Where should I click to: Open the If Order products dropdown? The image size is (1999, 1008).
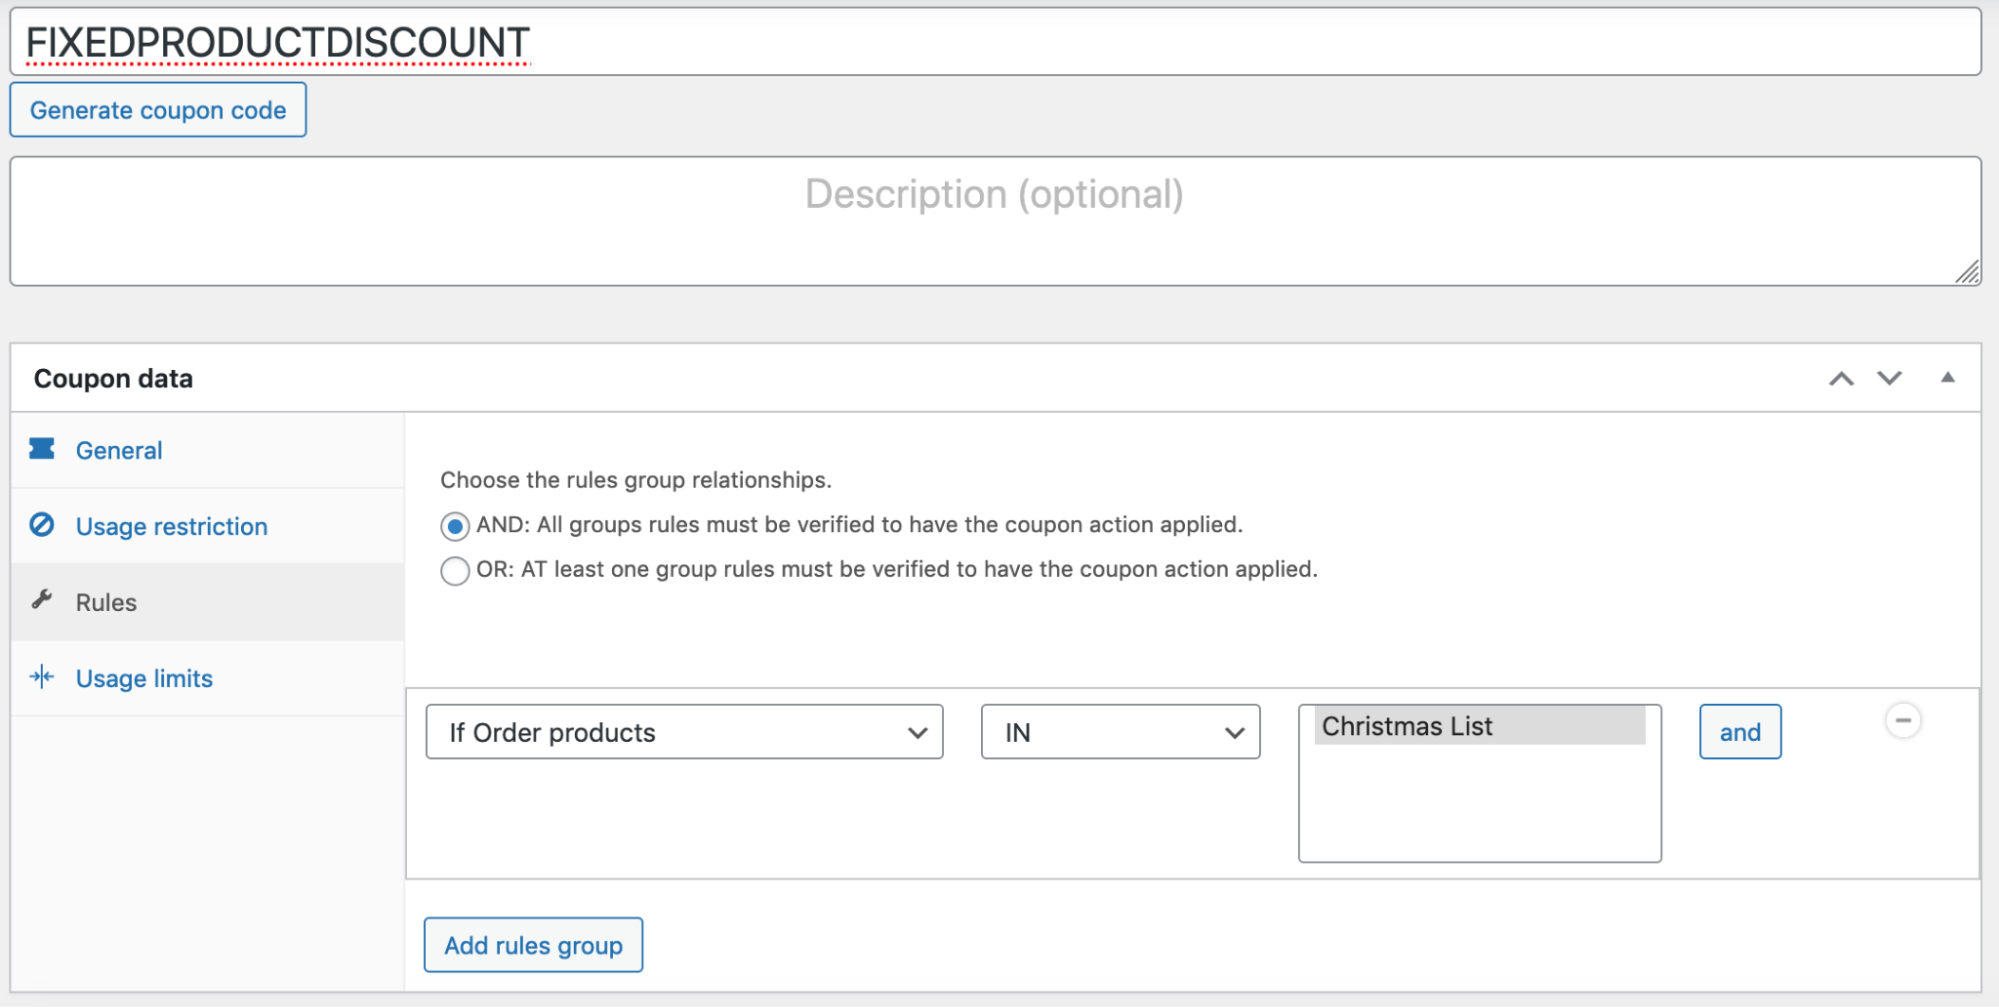(x=684, y=732)
